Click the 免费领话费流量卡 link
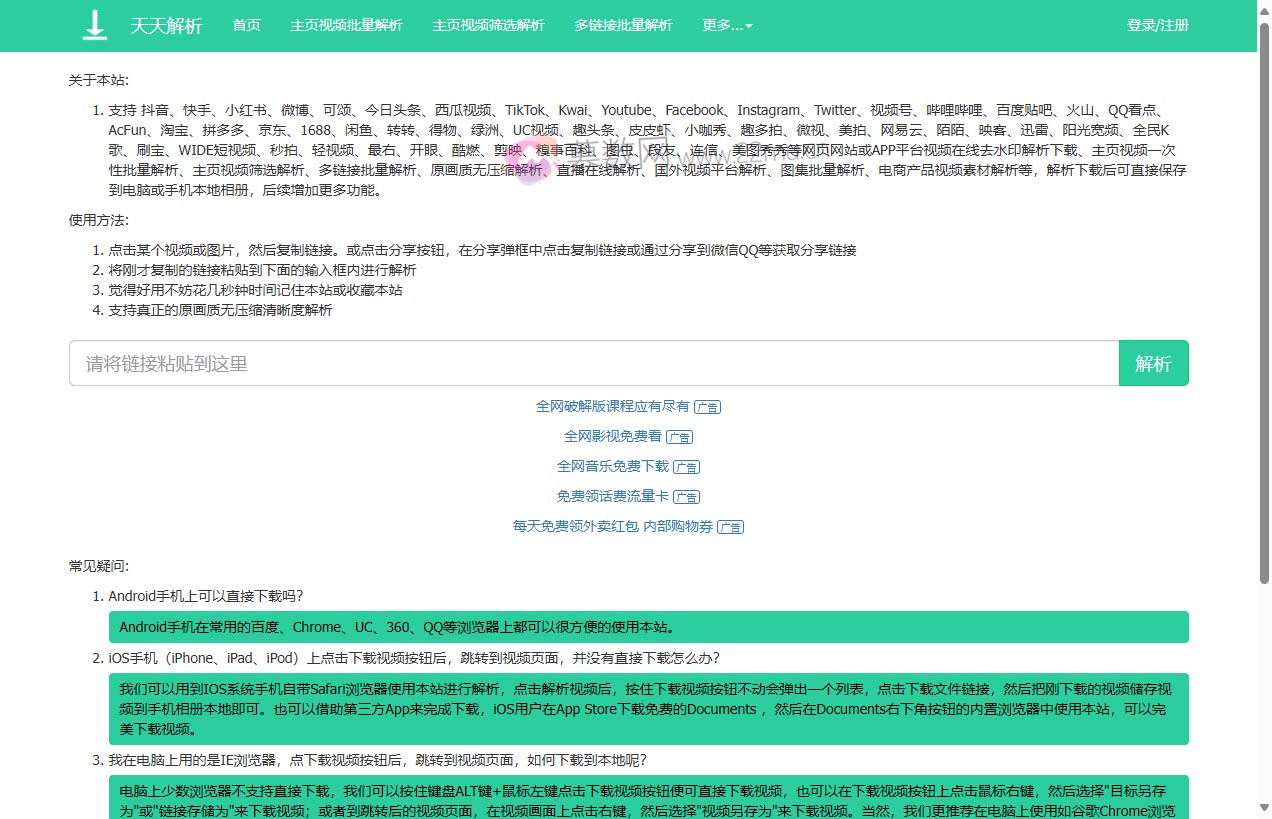This screenshot has height=819, width=1272. tap(612, 496)
